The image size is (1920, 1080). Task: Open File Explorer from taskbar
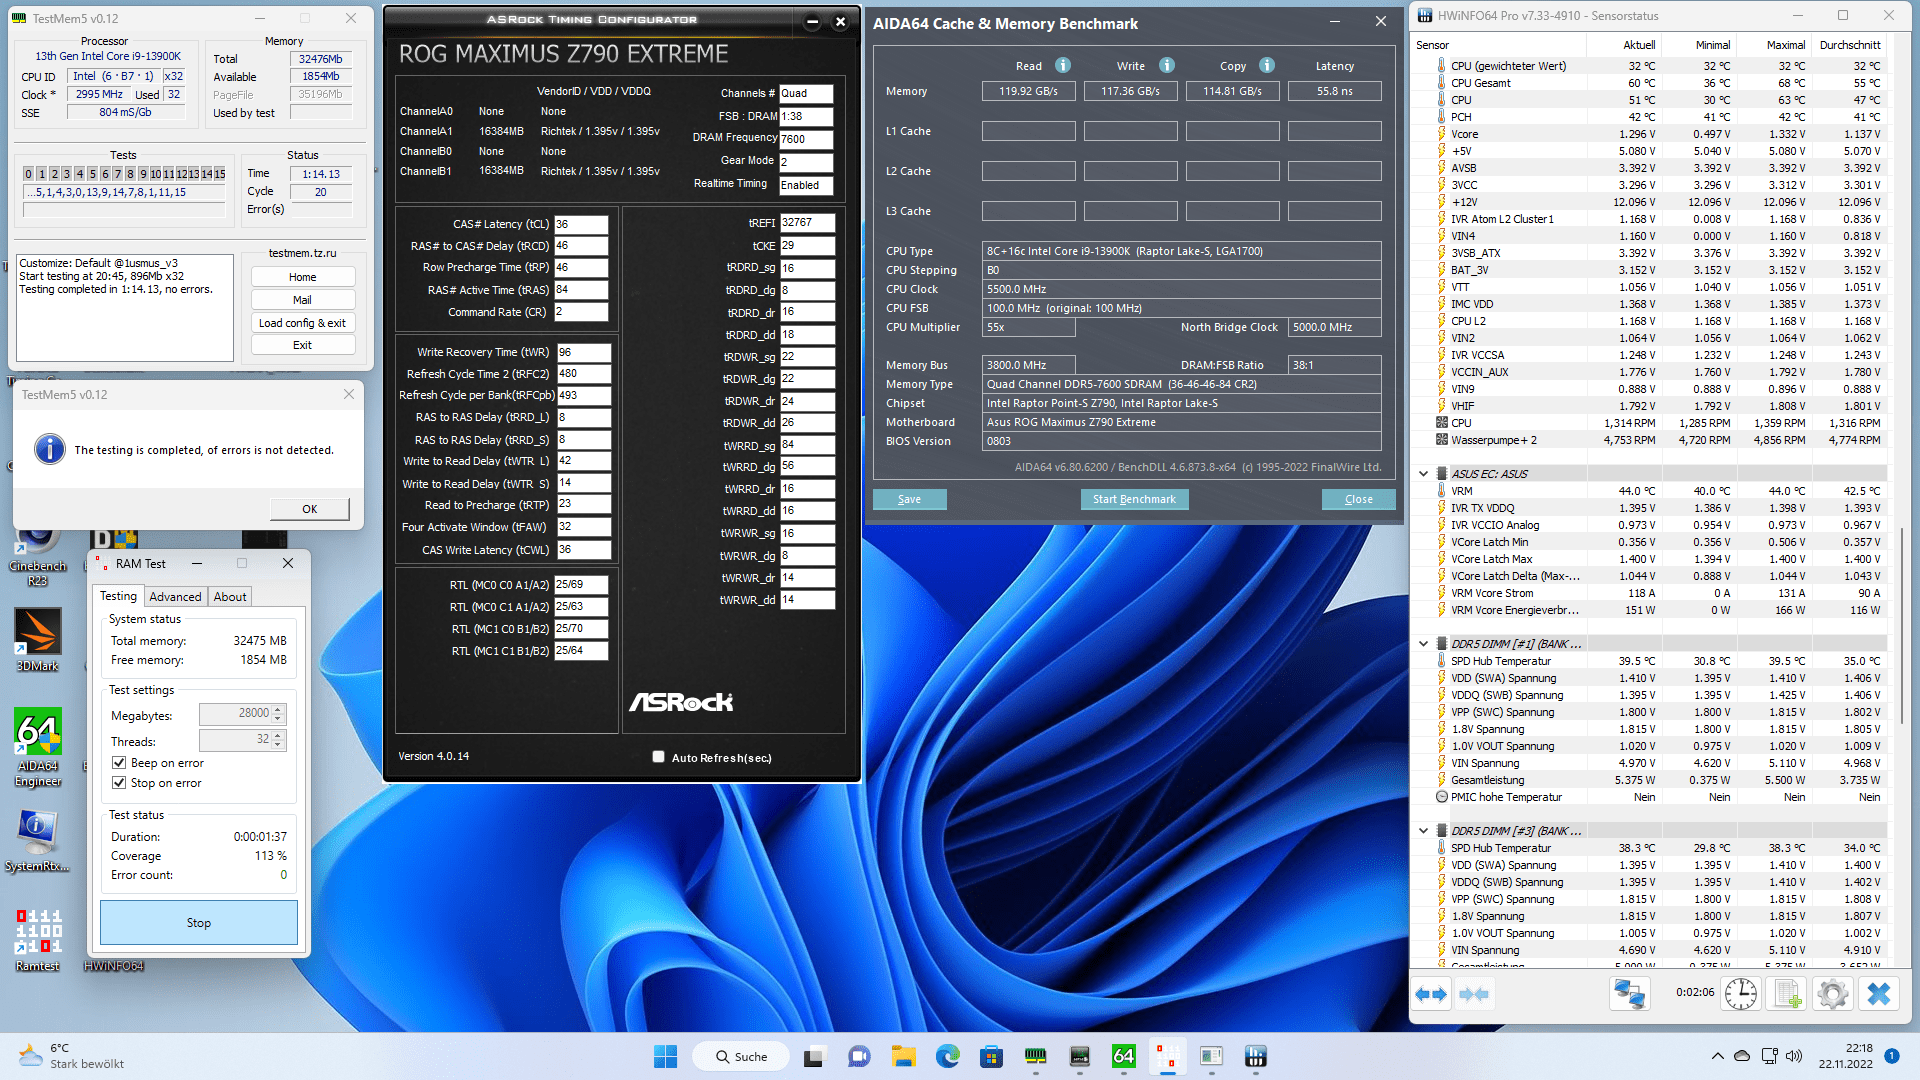(x=903, y=1056)
